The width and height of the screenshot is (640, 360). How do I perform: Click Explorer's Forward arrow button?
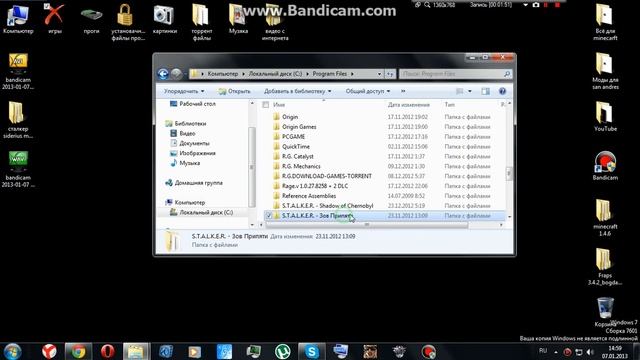(x=176, y=74)
